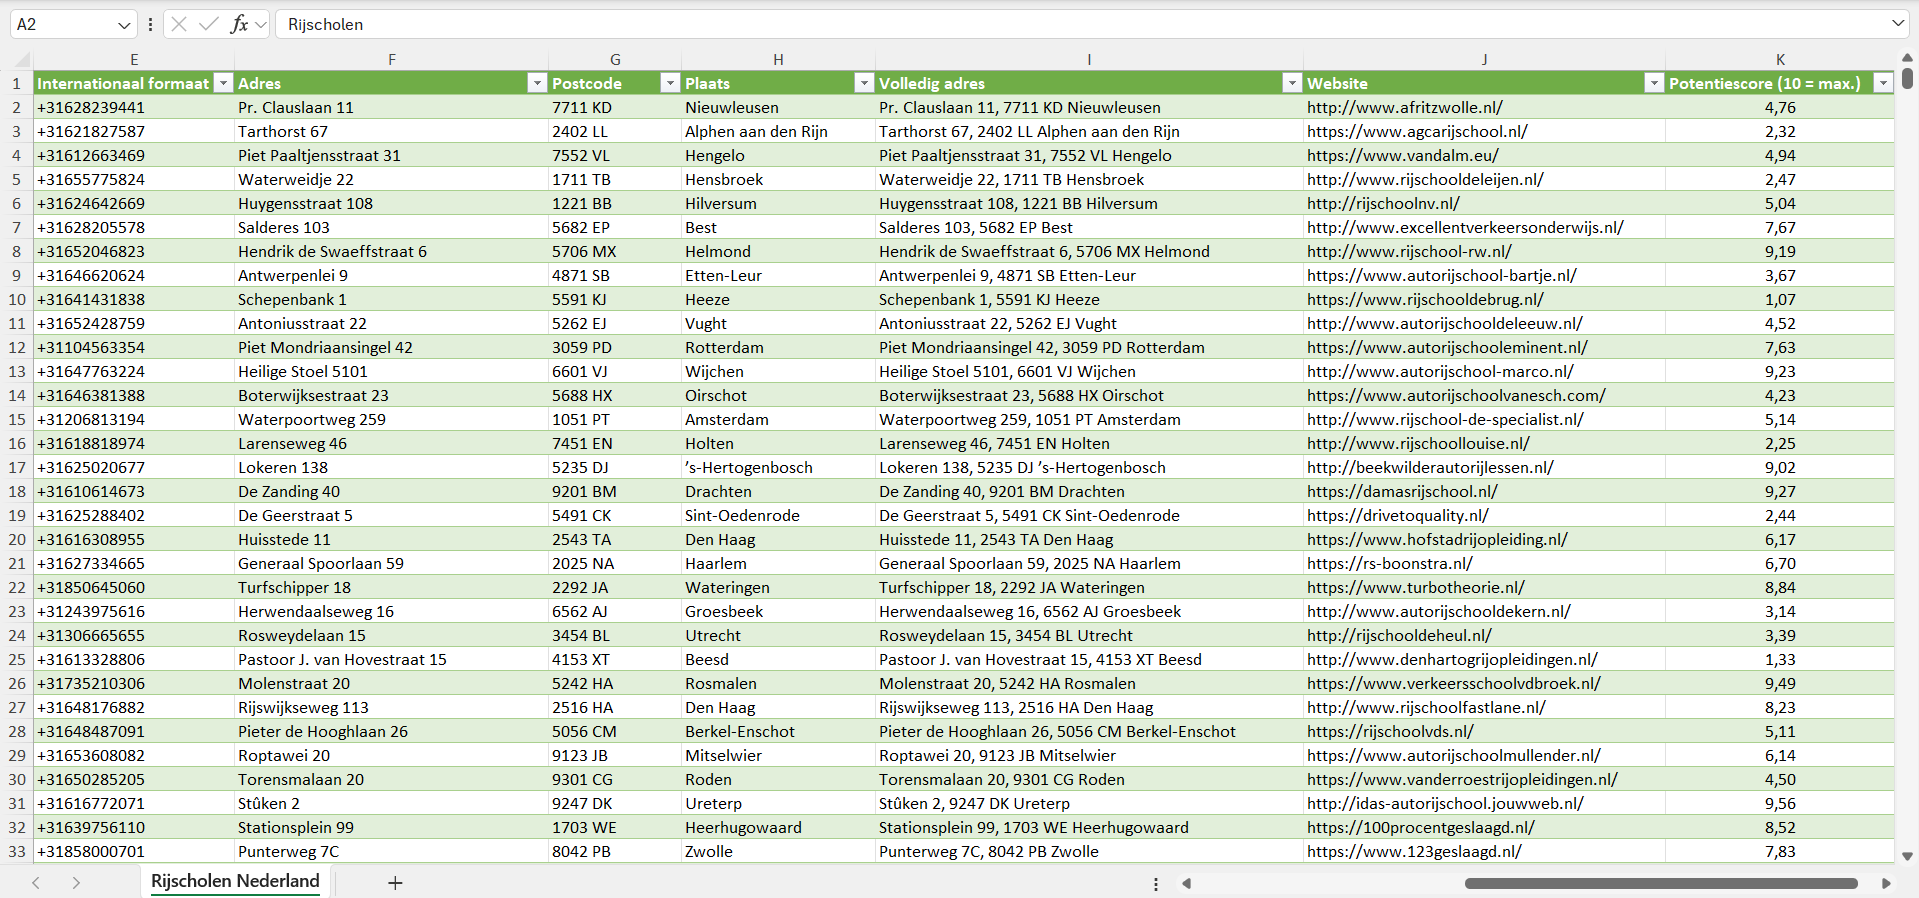Click the Cancel X icon in formula bar

(179, 24)
